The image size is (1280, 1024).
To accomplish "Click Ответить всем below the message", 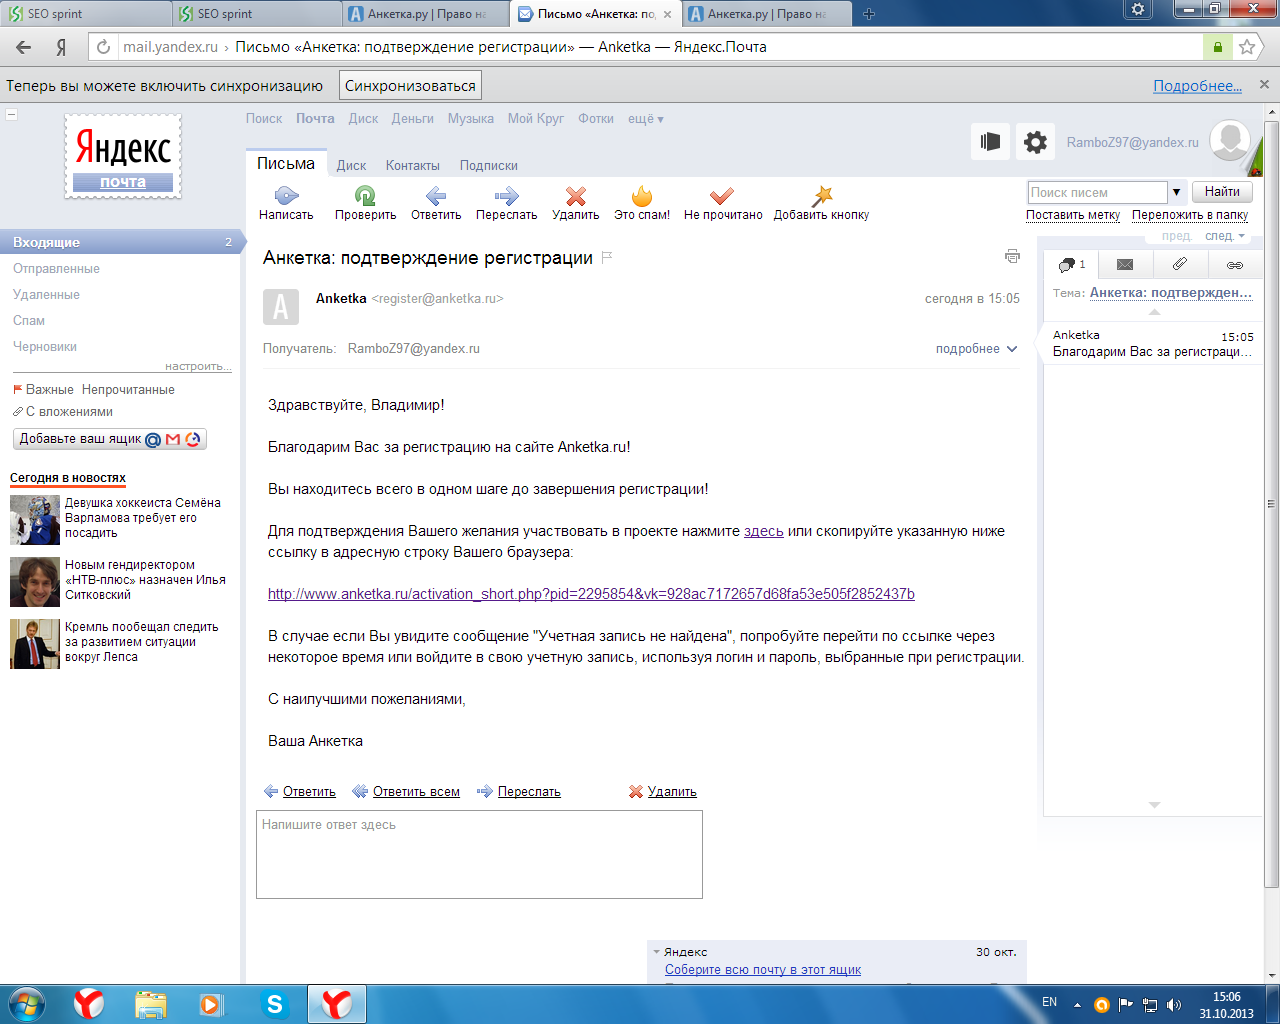I will 416,792.
